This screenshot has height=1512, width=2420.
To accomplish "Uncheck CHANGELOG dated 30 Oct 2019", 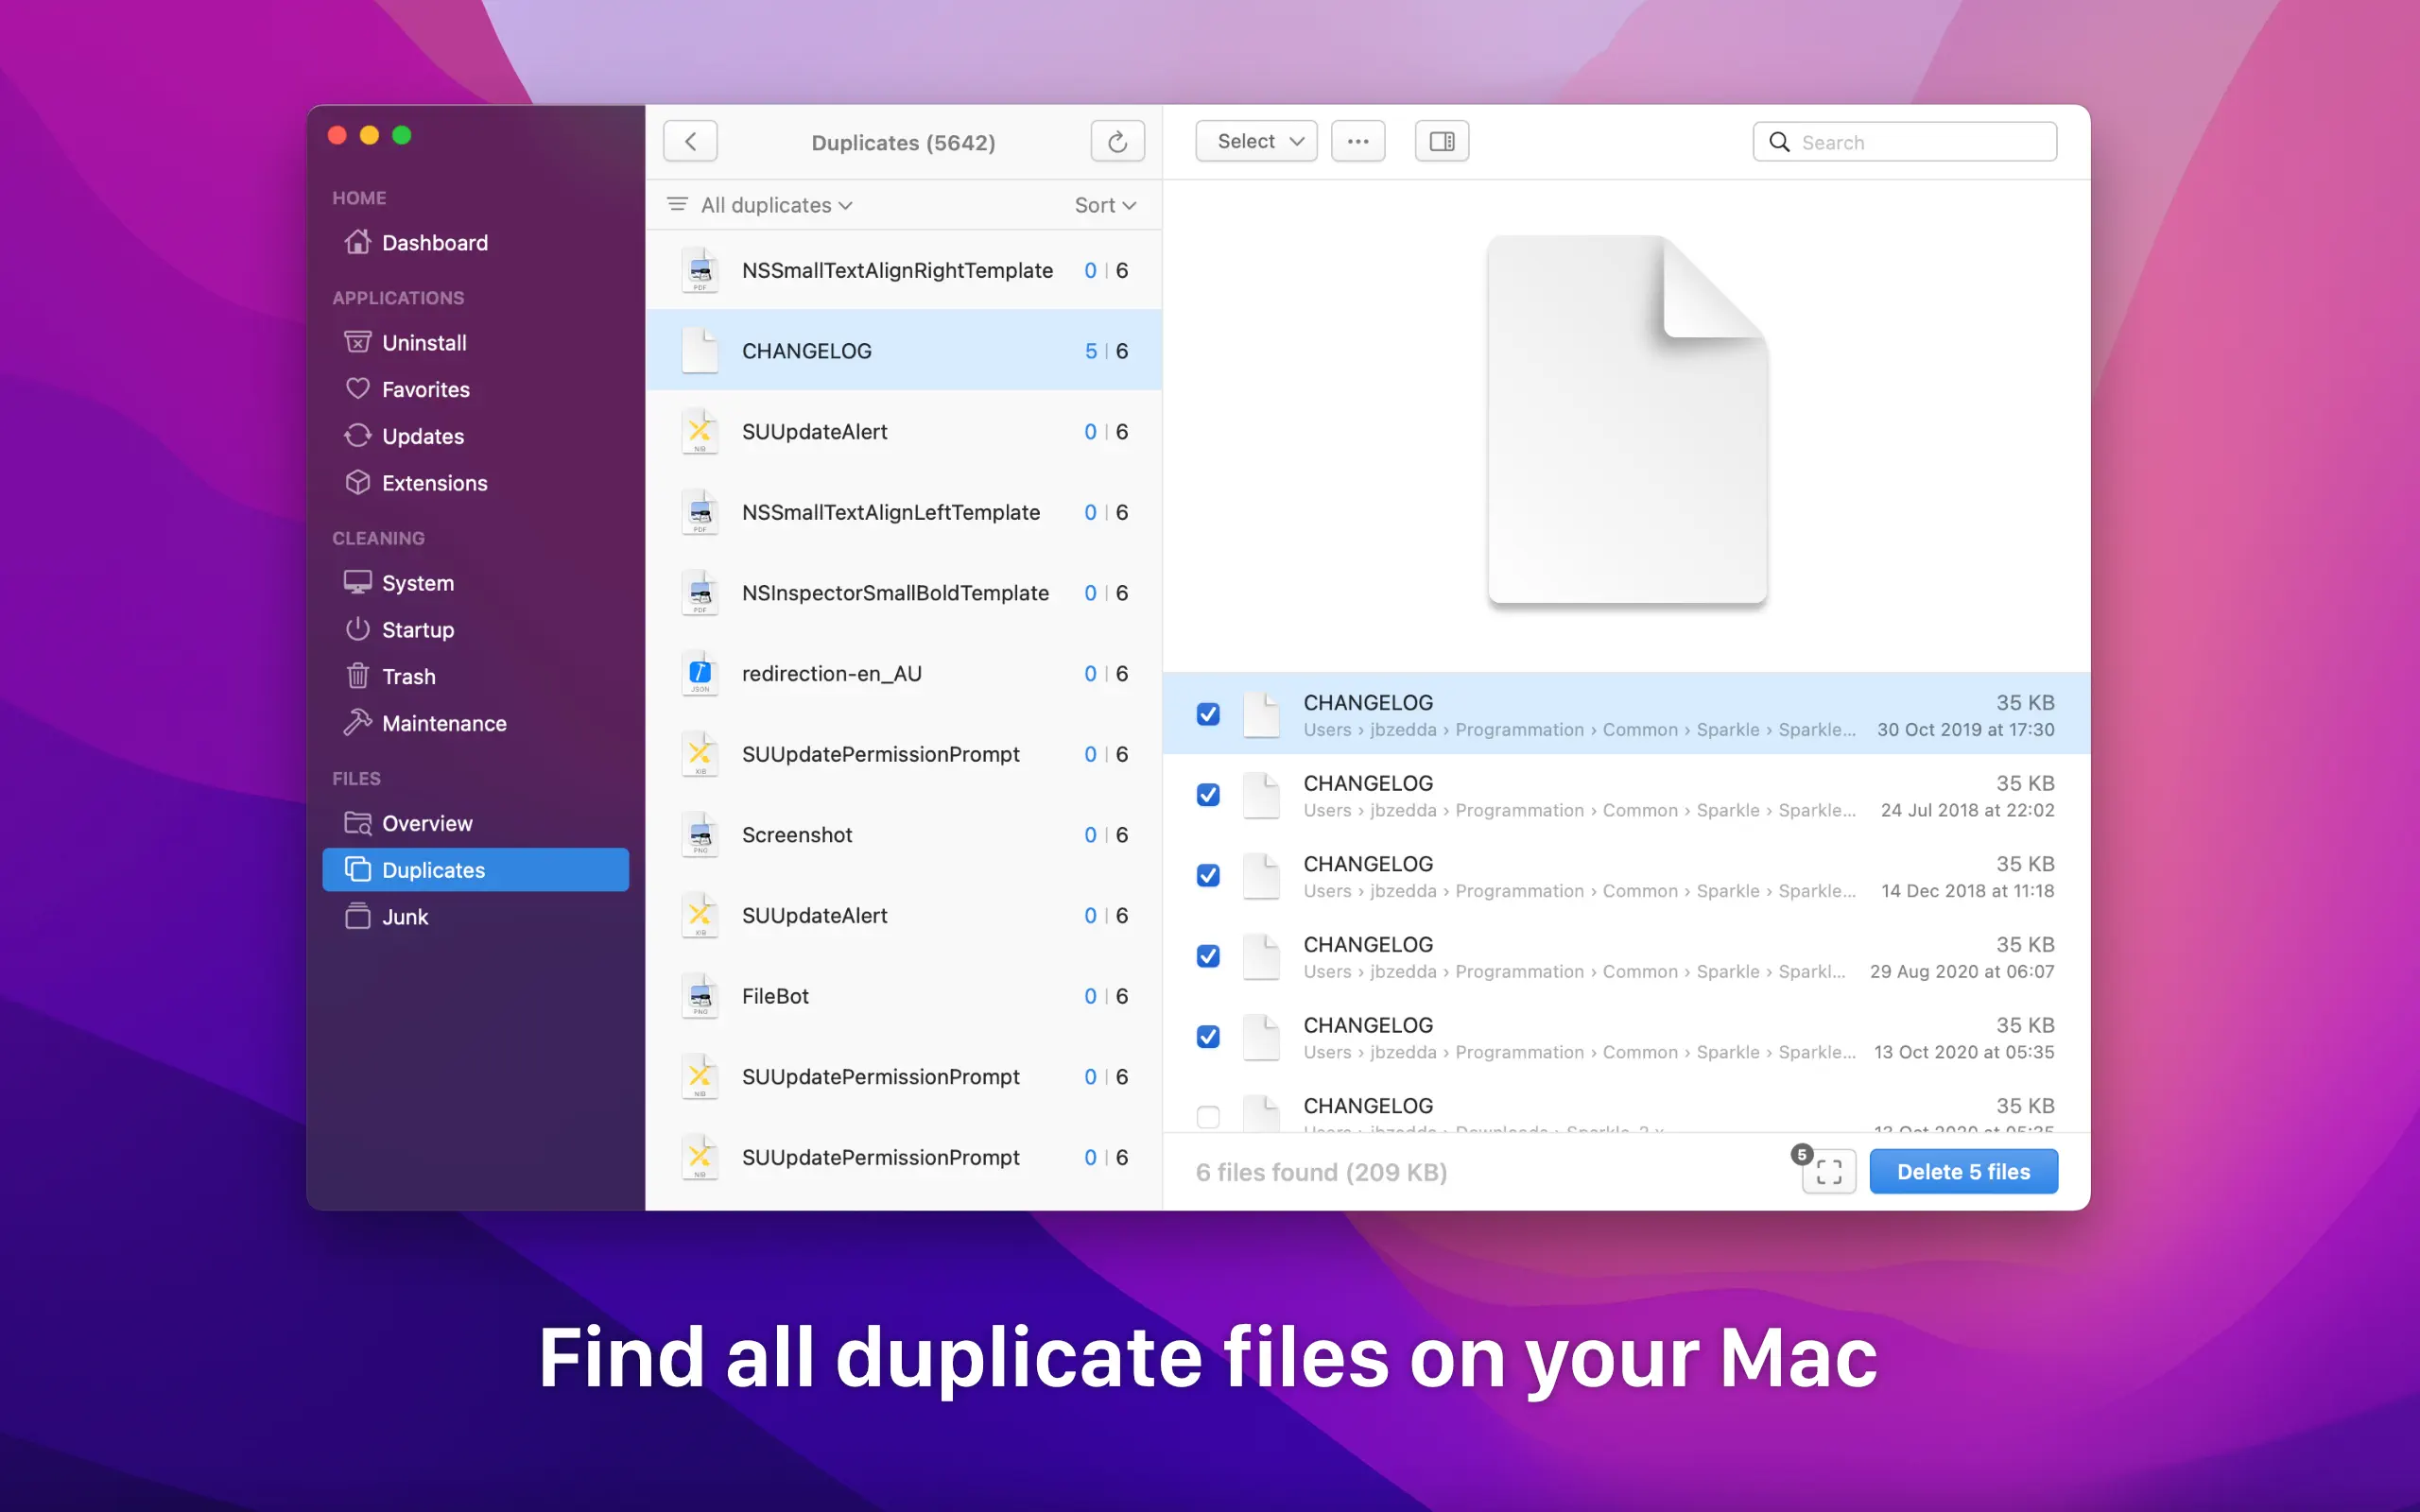I will pyautogui.click(x=1208, y=714).
